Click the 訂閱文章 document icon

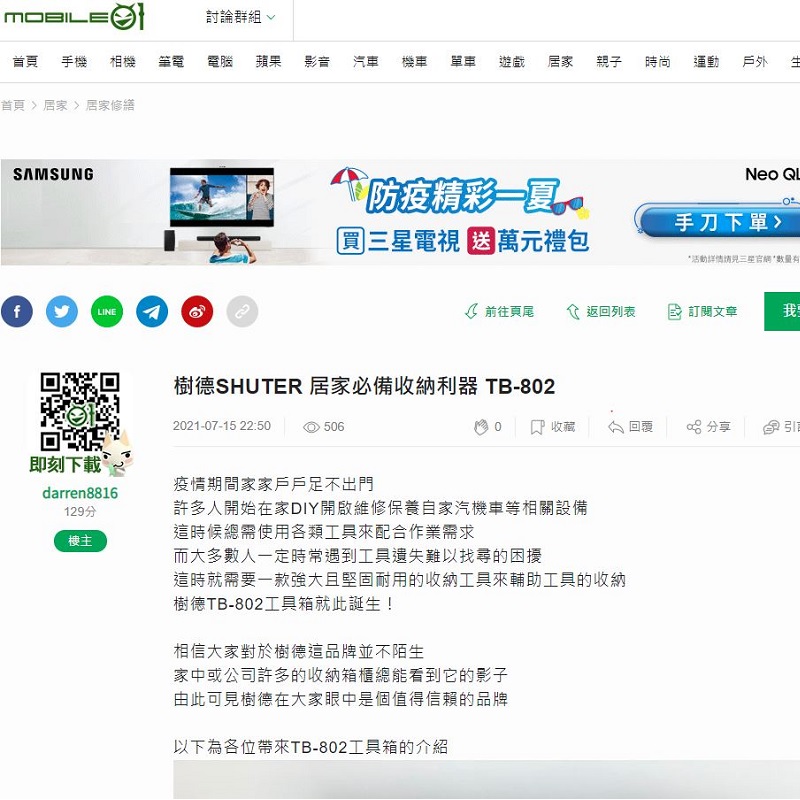[674, 311]
